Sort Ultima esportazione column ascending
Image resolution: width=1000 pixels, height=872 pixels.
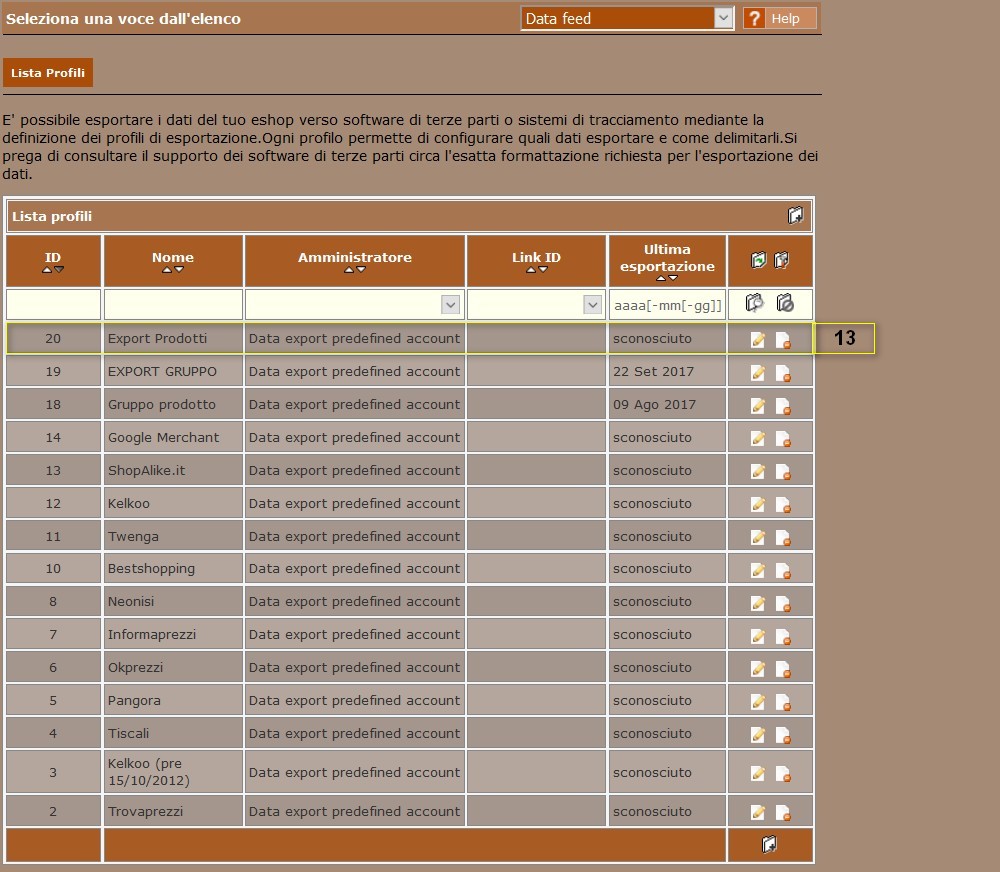661,278
